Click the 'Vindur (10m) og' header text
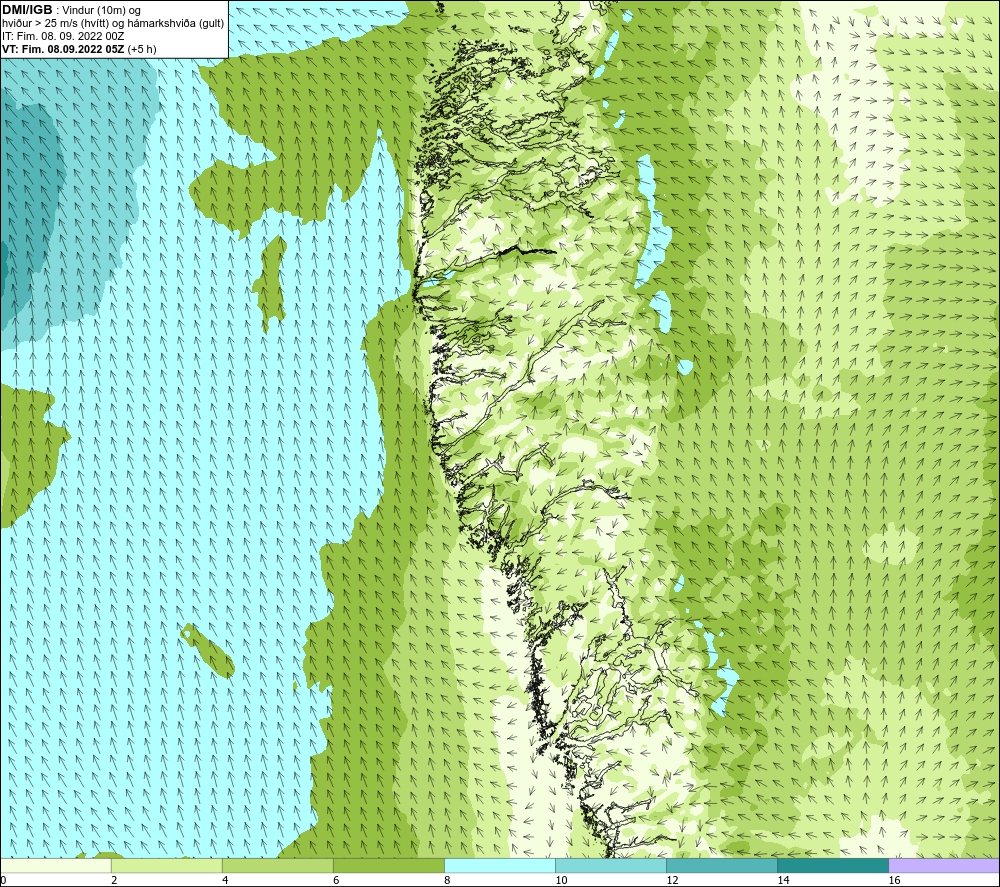1000x887 pixels. pyautogui.click(x=101, y=11)
